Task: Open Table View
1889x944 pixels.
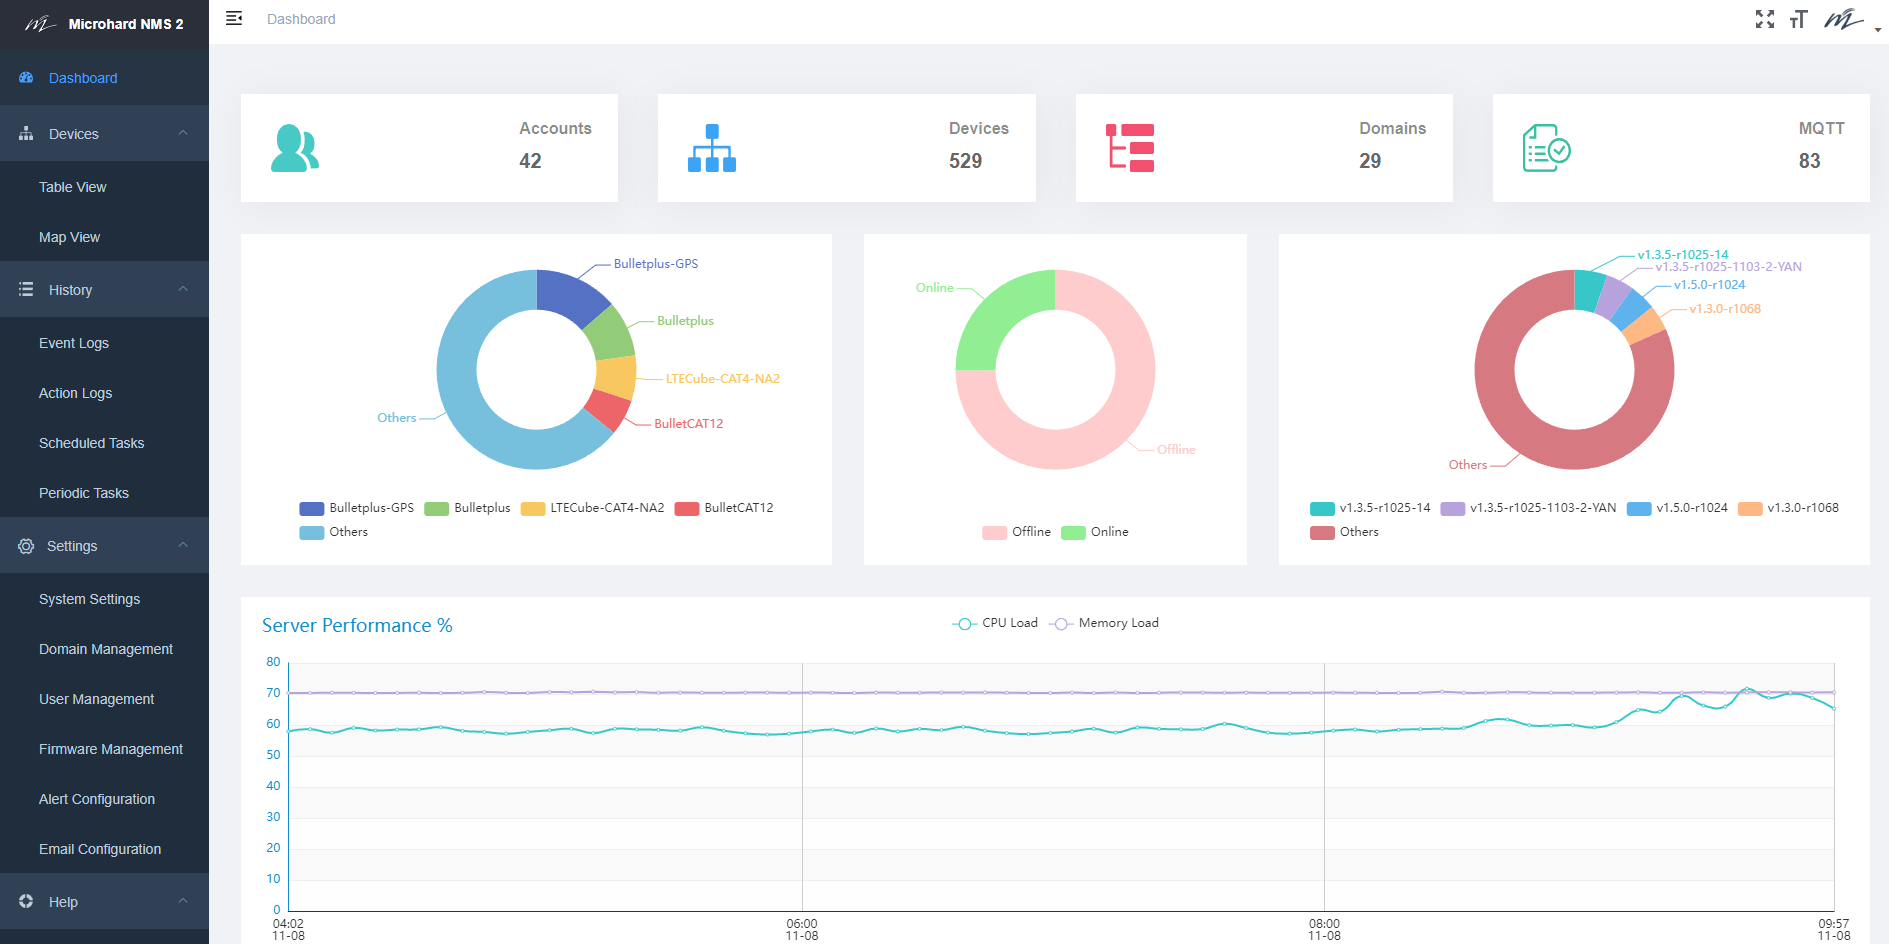Action: point(104,187)
